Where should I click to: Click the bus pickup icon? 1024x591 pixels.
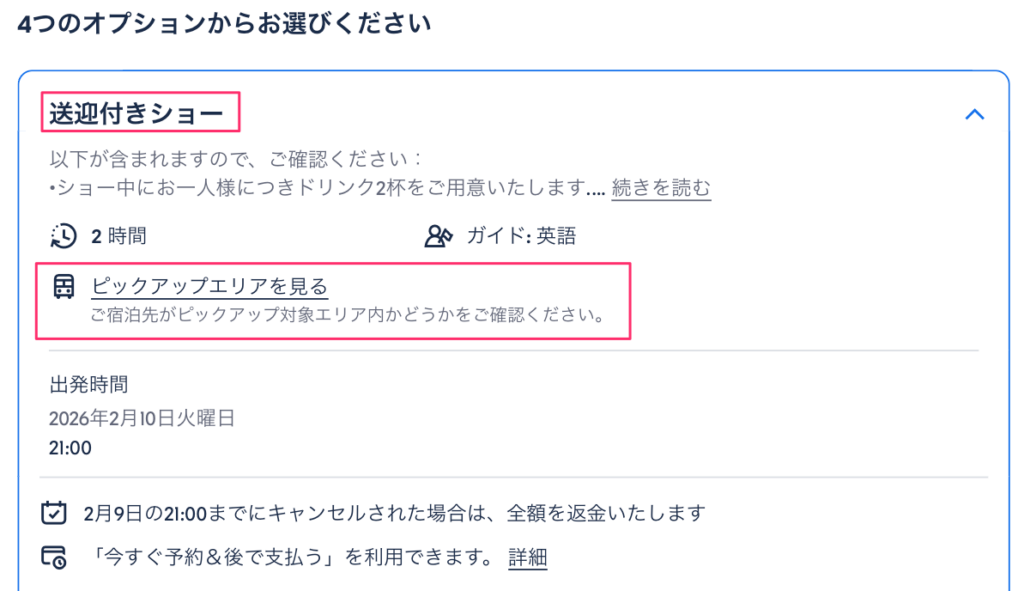click(x=63, y=287)
